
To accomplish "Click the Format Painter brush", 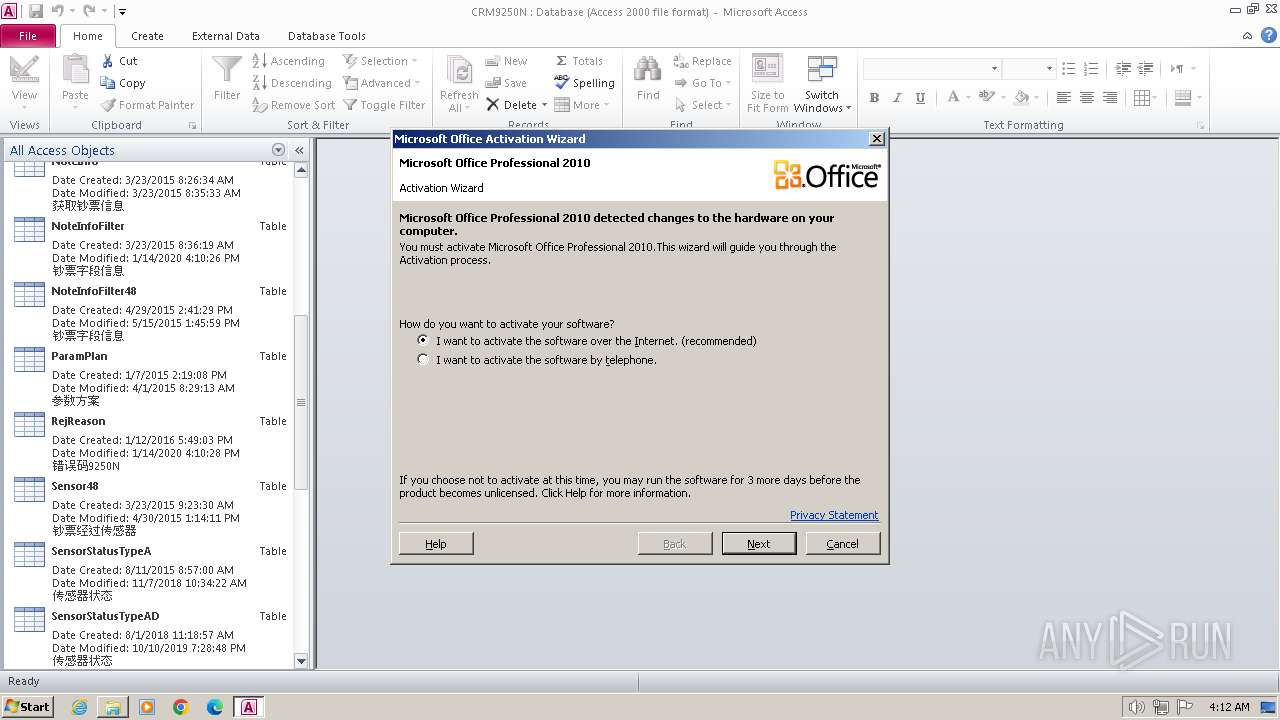I will [x=147, y=105].
